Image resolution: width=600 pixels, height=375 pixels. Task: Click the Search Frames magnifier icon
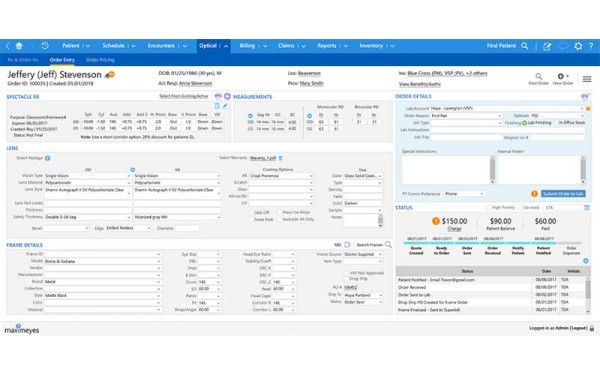pos(388,245)
